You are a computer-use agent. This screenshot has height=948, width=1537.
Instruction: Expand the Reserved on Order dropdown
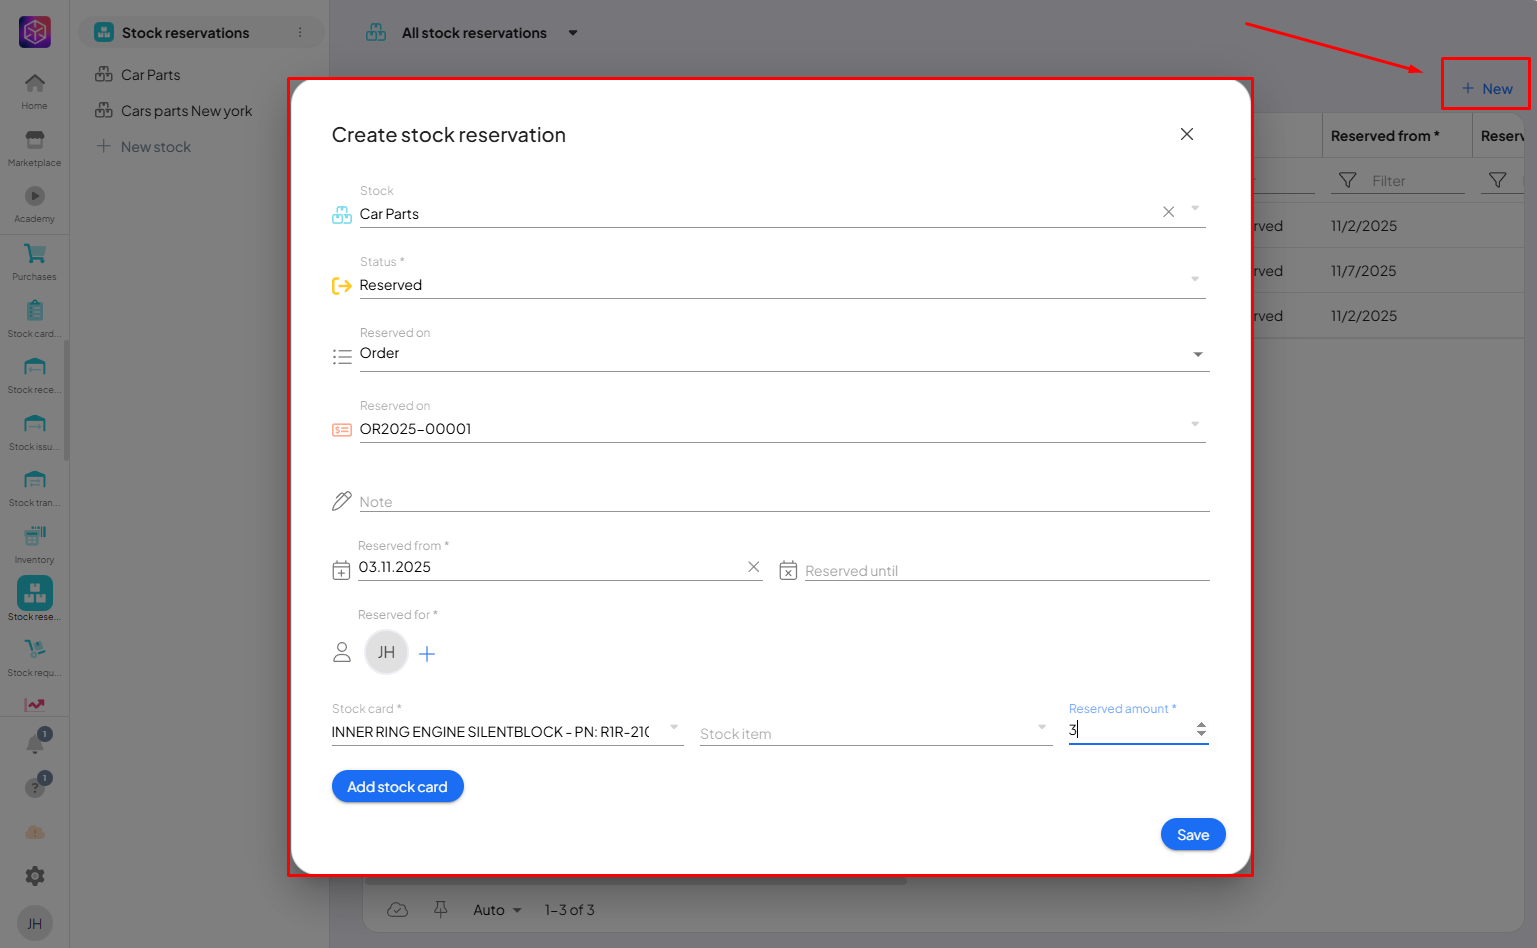coord(1198,355)
